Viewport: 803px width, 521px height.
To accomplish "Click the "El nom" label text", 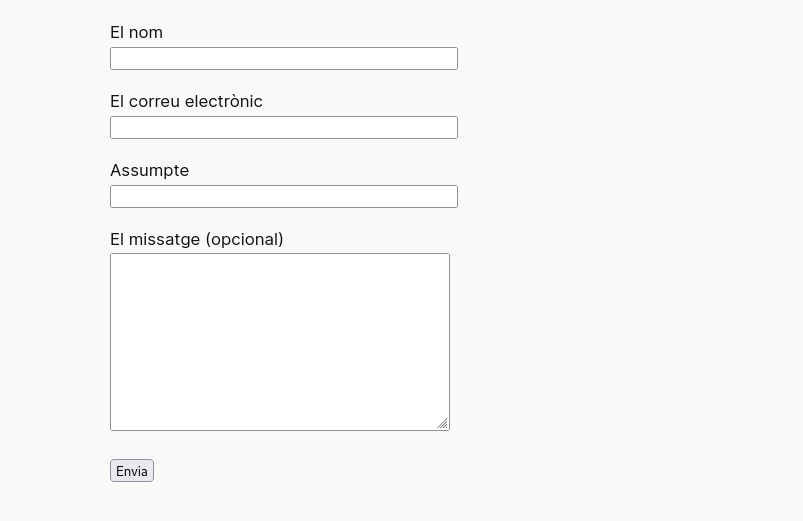I will [x=136, y=32].
